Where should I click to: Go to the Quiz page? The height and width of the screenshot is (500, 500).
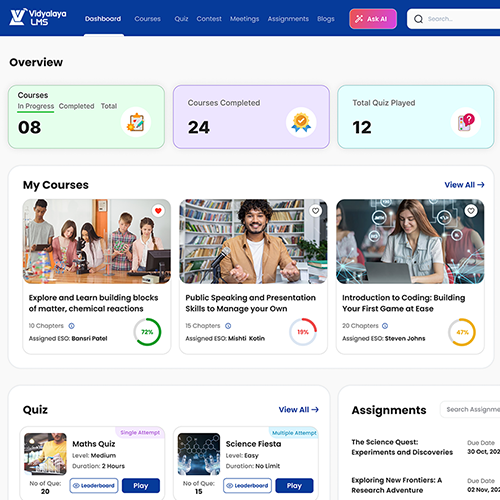(x=181, y=19)
